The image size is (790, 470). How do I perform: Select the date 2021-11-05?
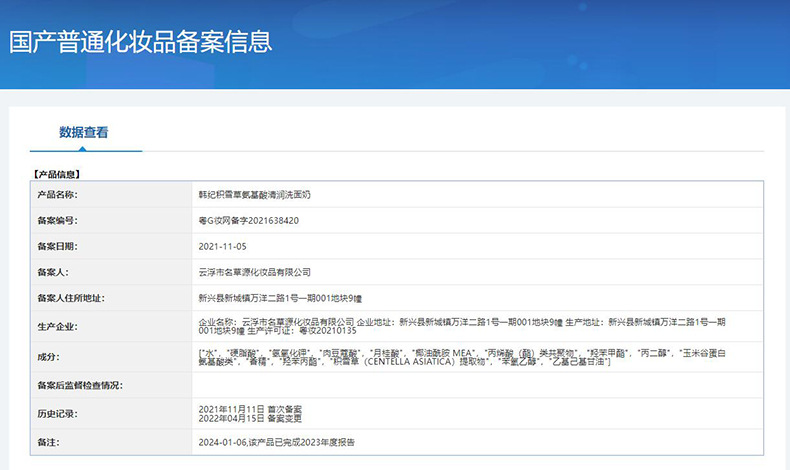[222, 246]
